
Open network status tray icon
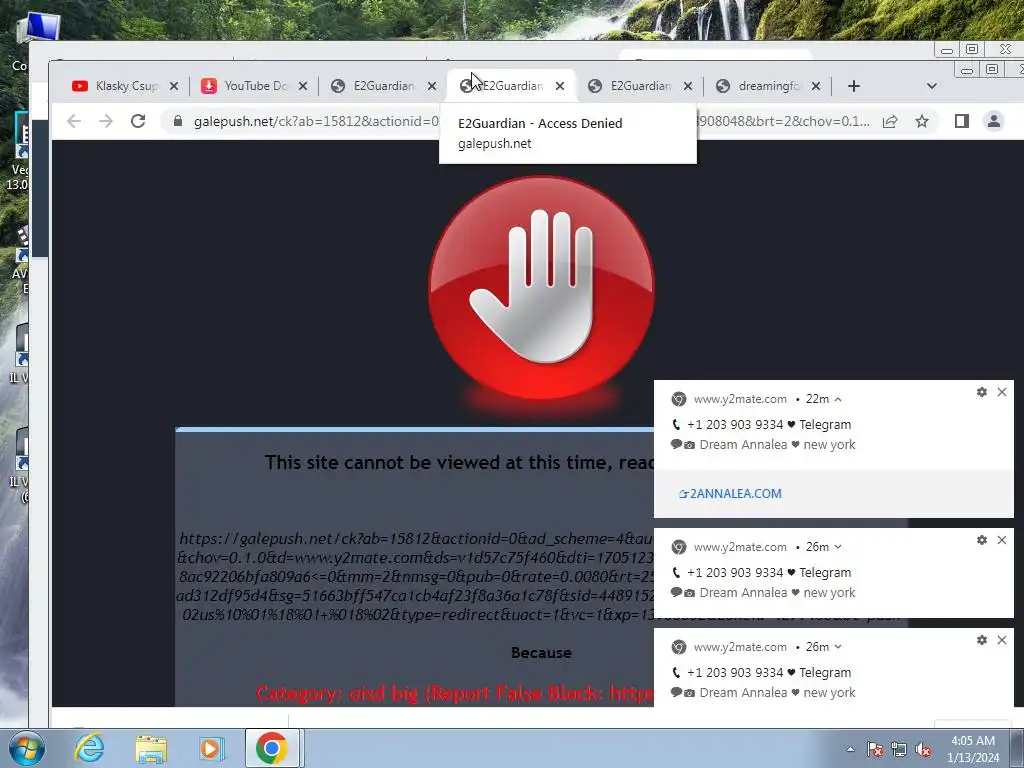899,749
